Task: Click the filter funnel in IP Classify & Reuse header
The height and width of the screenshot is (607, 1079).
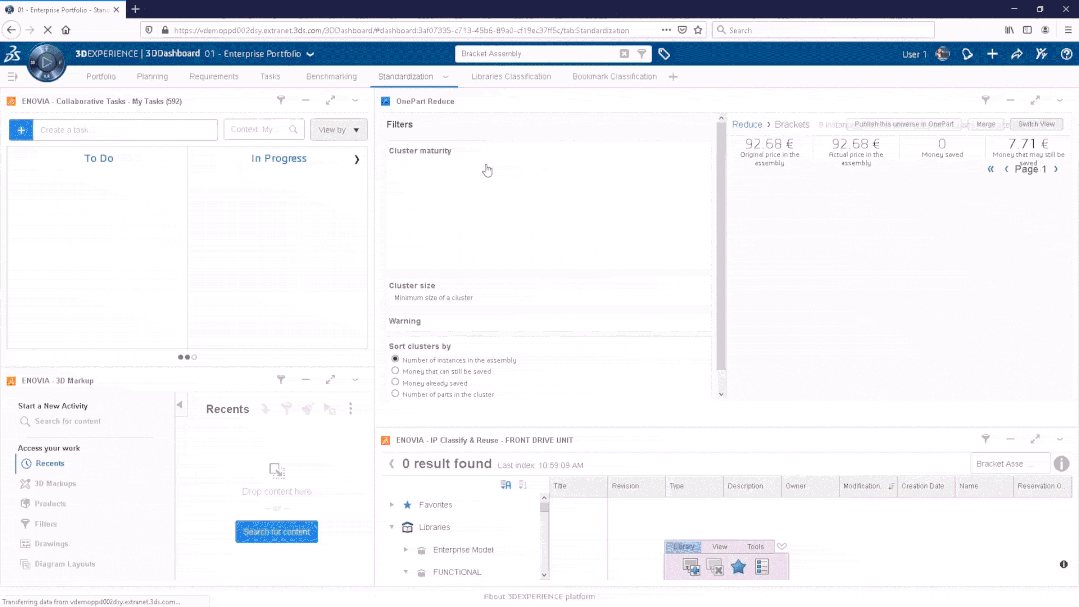Action: click(985, 439)
